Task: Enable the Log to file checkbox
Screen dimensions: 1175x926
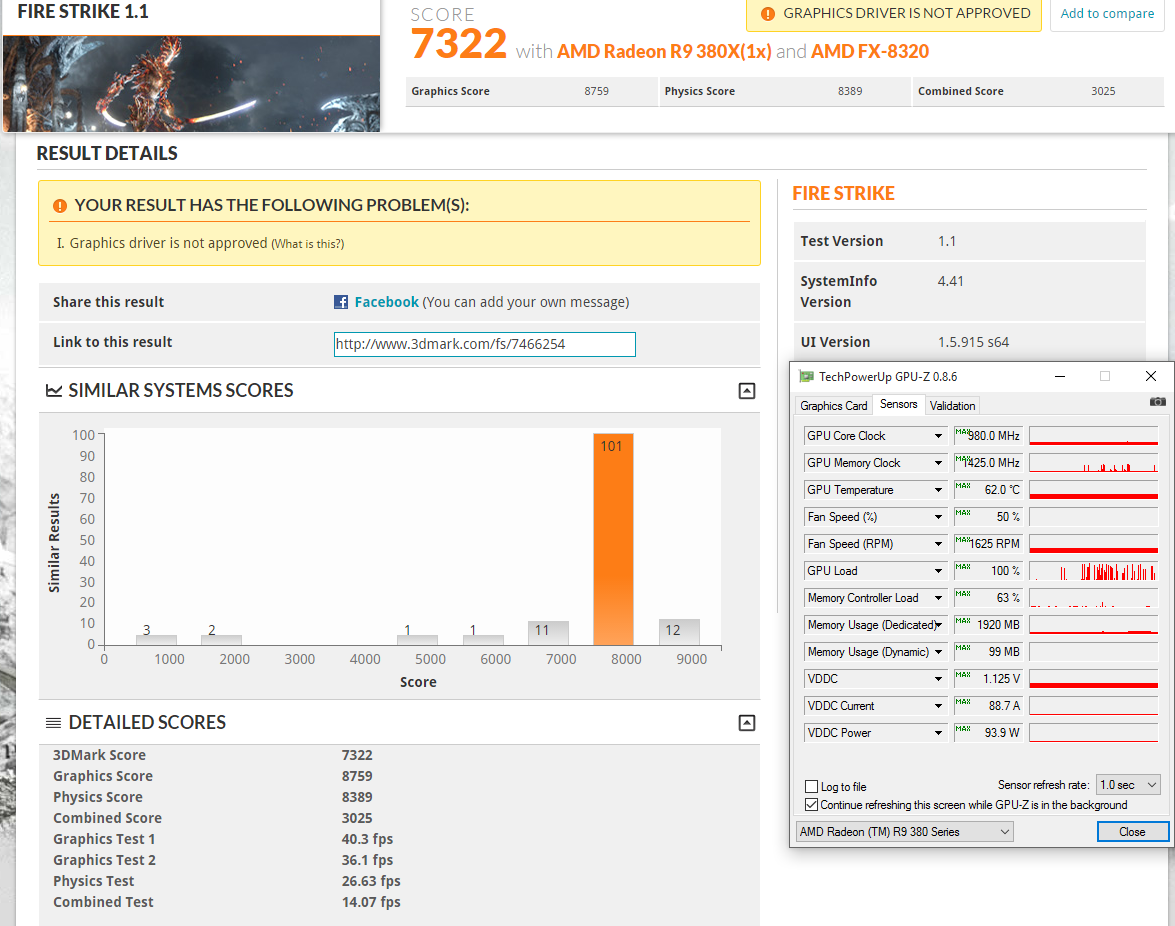Action: [811, 787]
